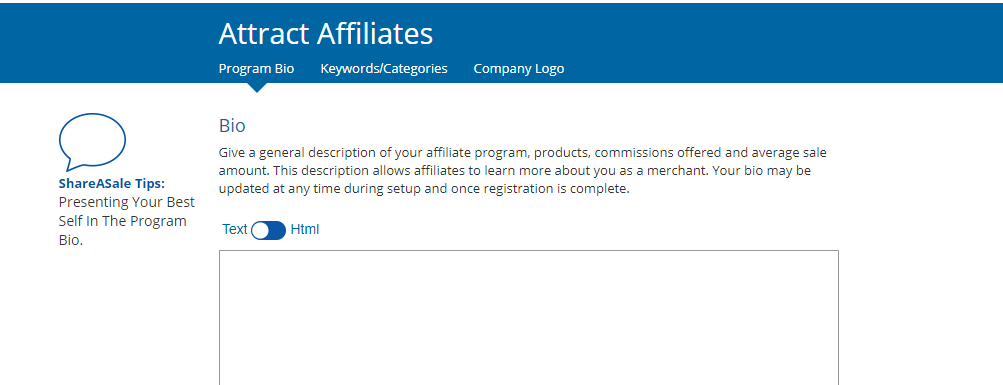Select the Text mode label
The width and height of the screenshot is (1003, 385).
(x=235, y=229)
